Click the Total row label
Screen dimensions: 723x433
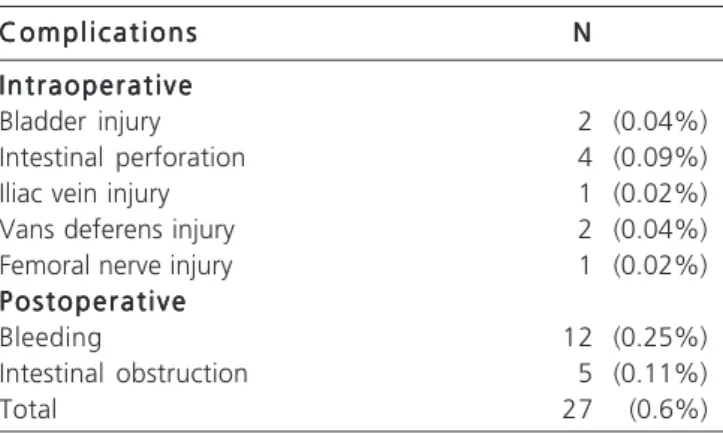tap(28, 409)
